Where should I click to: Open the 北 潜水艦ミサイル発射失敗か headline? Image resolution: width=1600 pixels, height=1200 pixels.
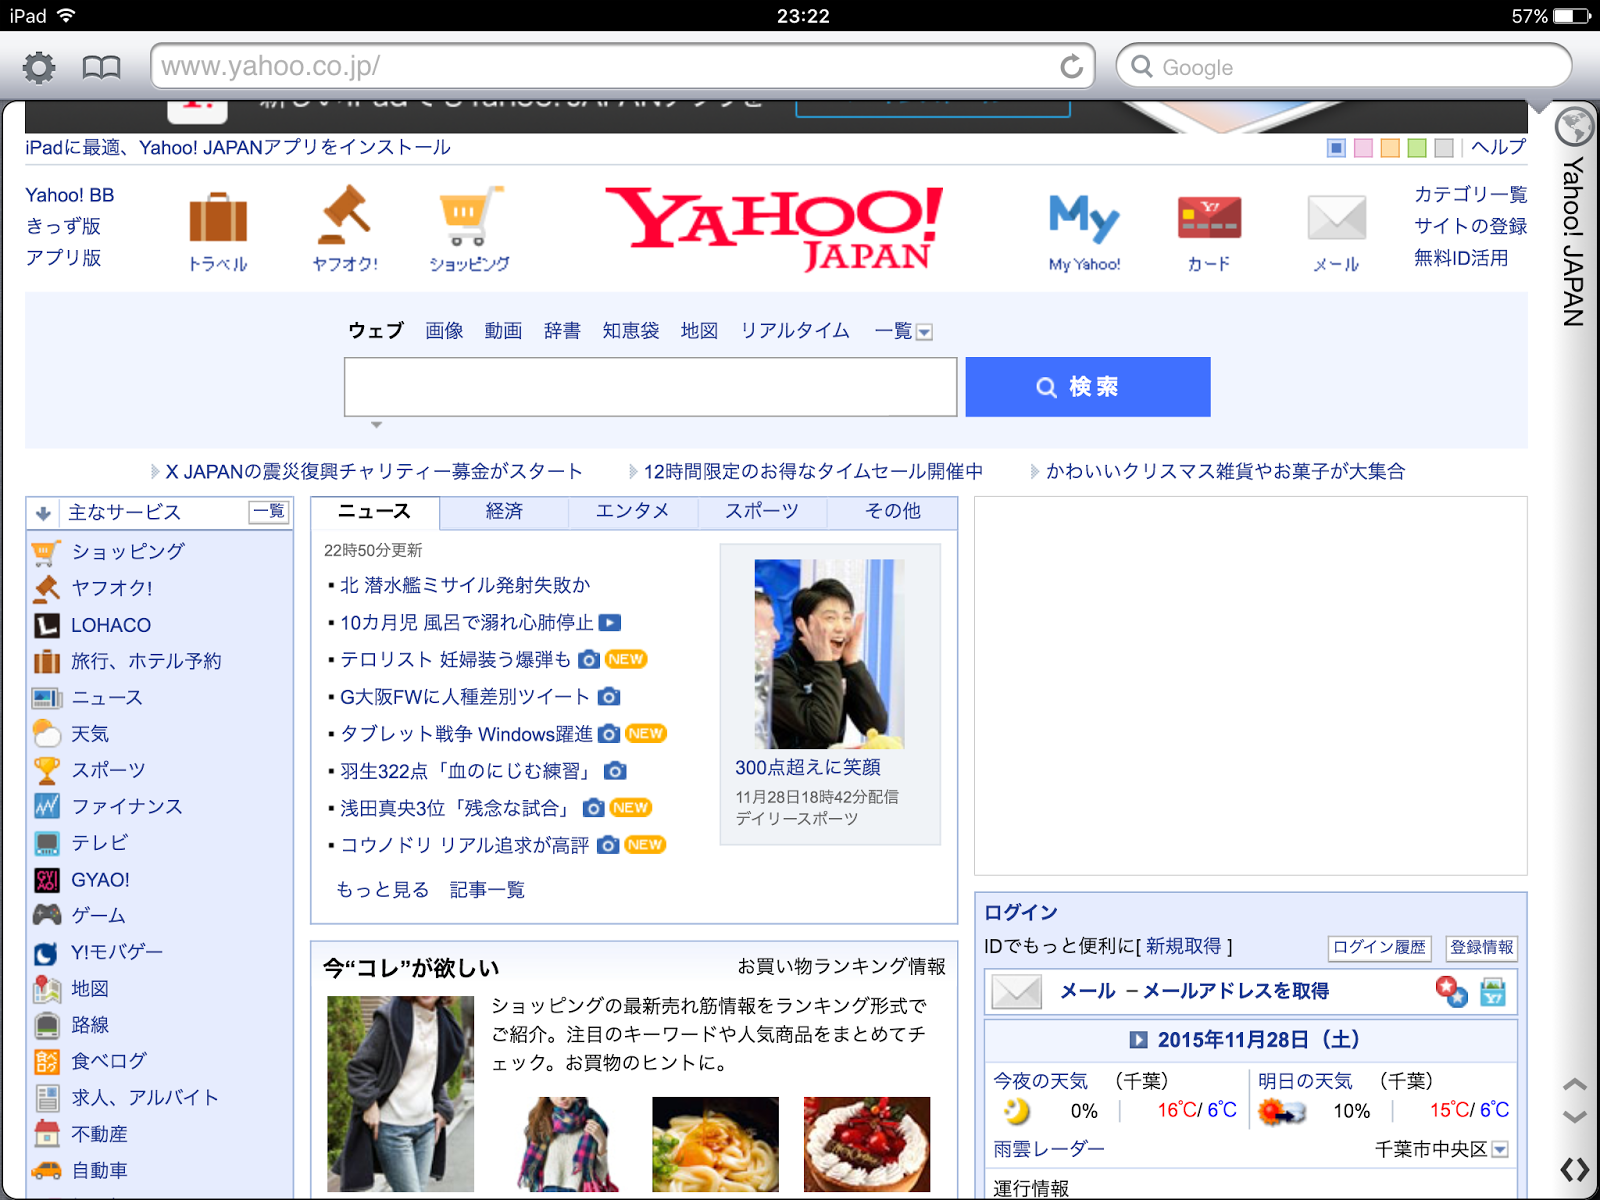coord(465,585)
